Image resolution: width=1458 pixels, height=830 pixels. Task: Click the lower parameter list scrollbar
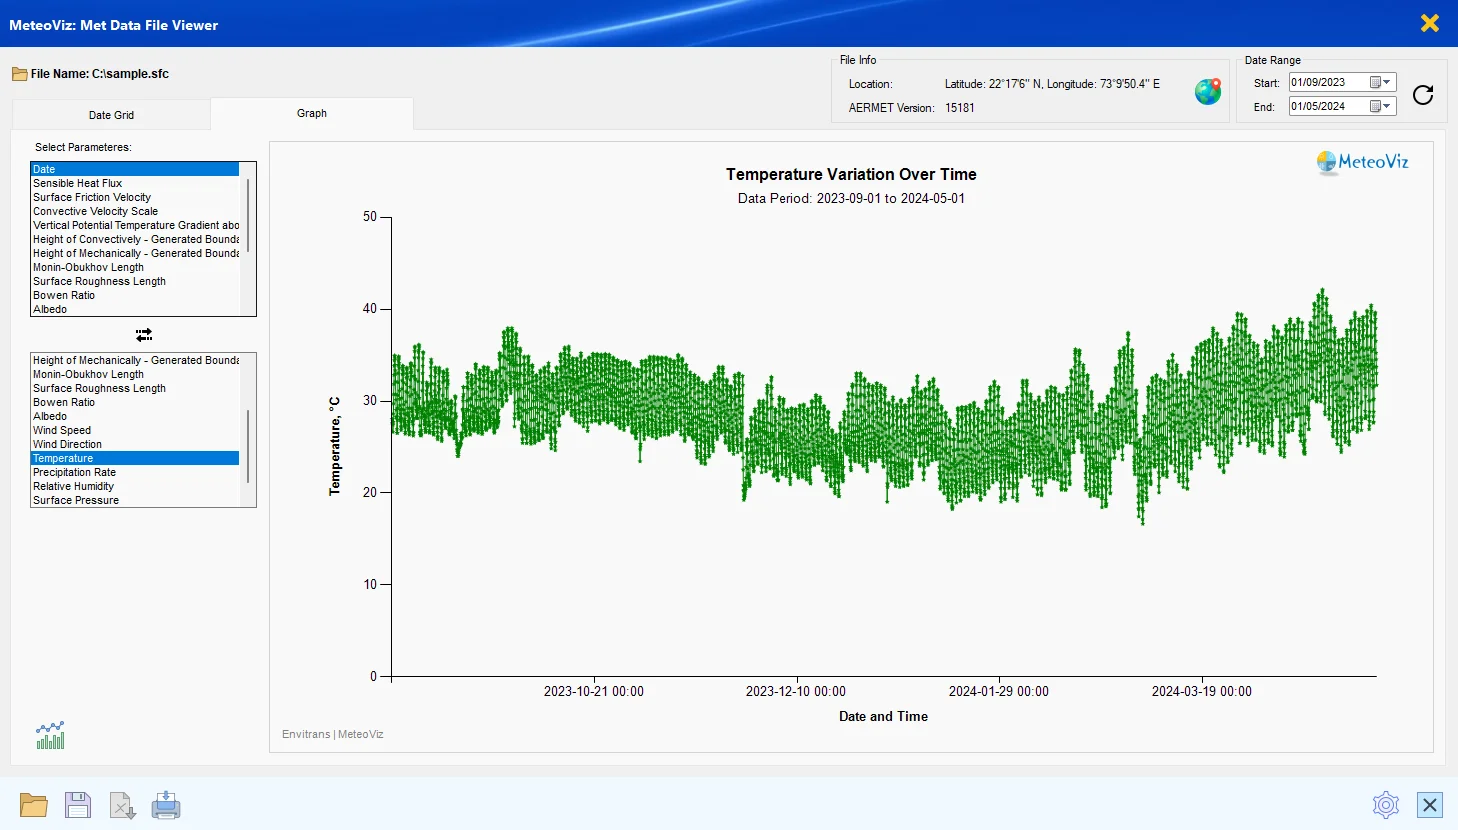pos(248,445)
